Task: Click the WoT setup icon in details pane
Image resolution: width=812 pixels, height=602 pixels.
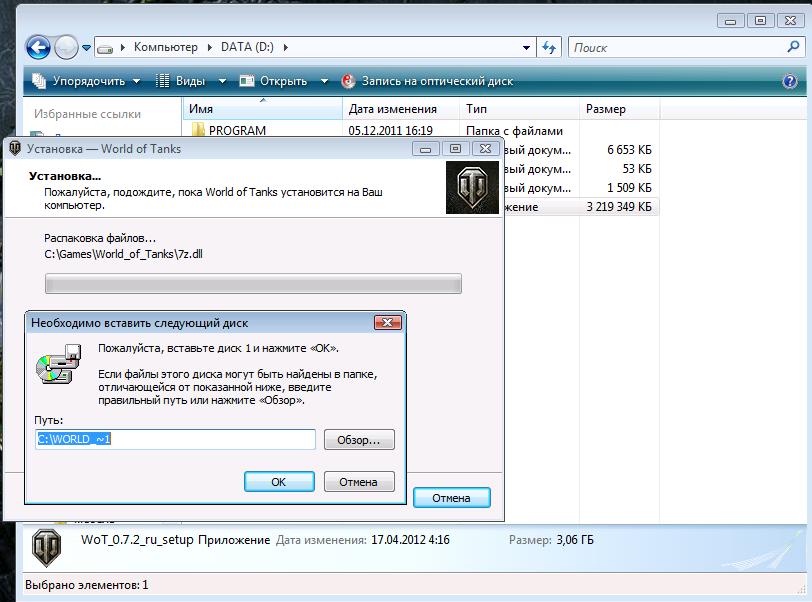Action: pyautogui.click(x=47, y=548)
